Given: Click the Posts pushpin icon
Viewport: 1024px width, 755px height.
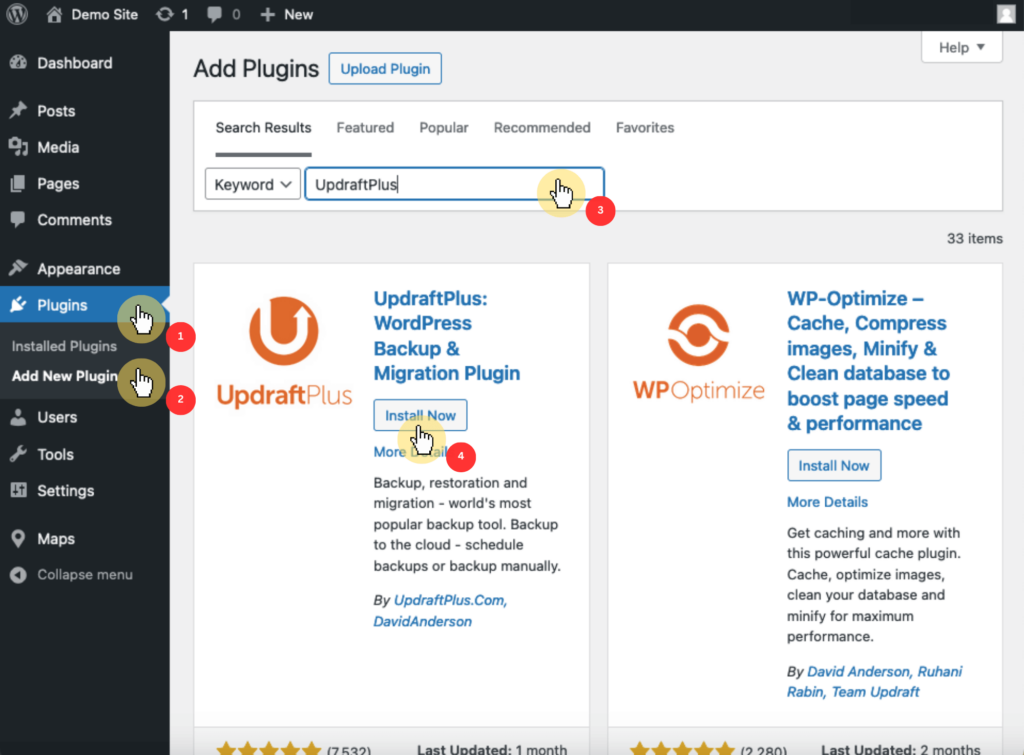Looking at the screenshot, I should click(18, 110).
